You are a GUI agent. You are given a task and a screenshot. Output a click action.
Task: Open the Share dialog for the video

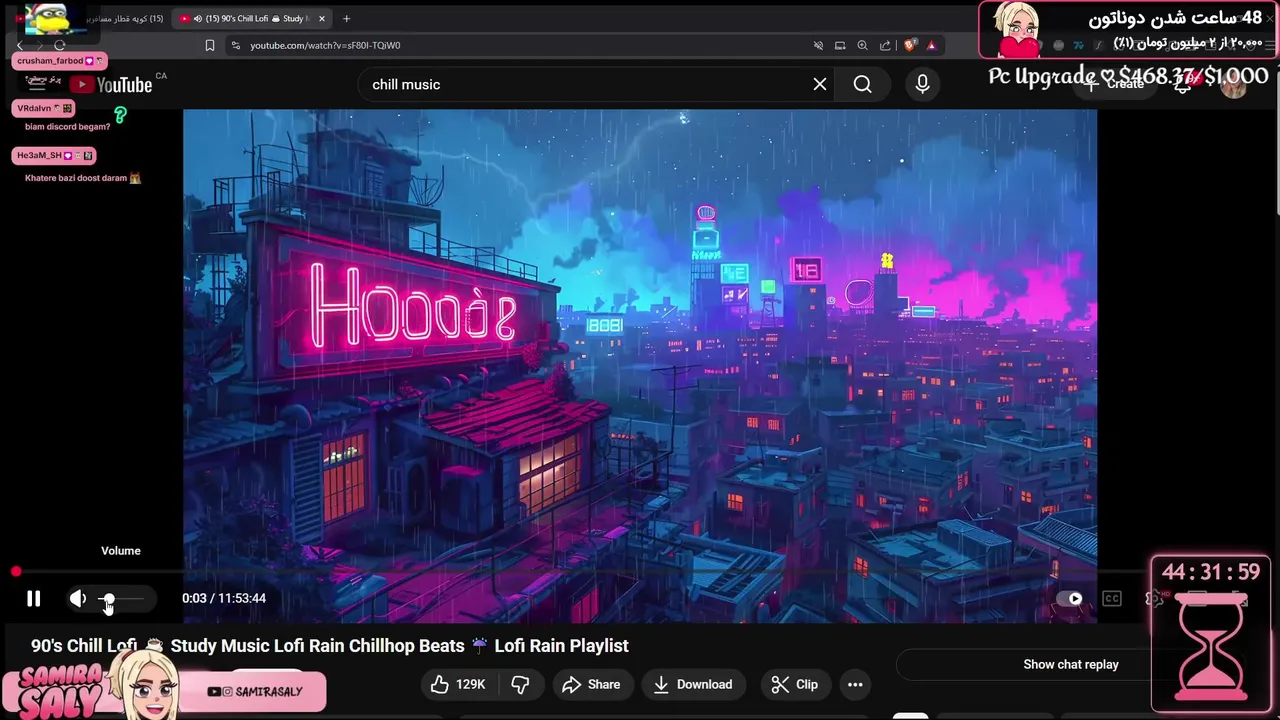(591, 684)
